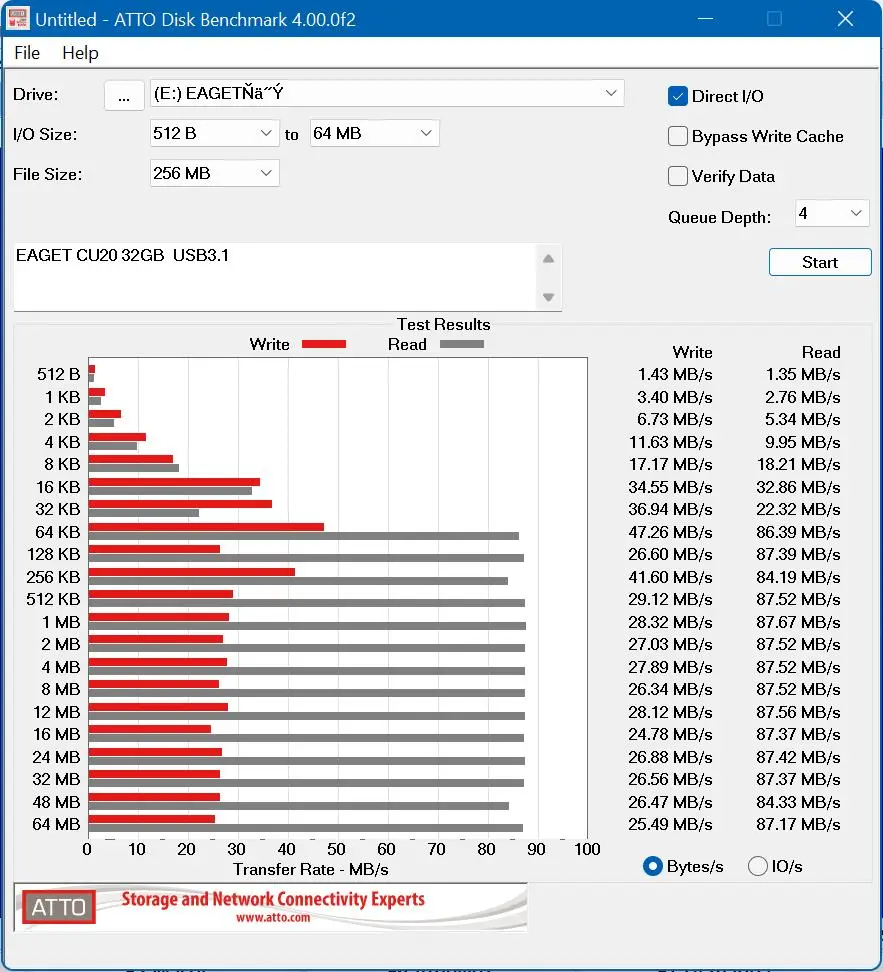Open the Help menu
883x972 pixels.
(x=80, y=53)
